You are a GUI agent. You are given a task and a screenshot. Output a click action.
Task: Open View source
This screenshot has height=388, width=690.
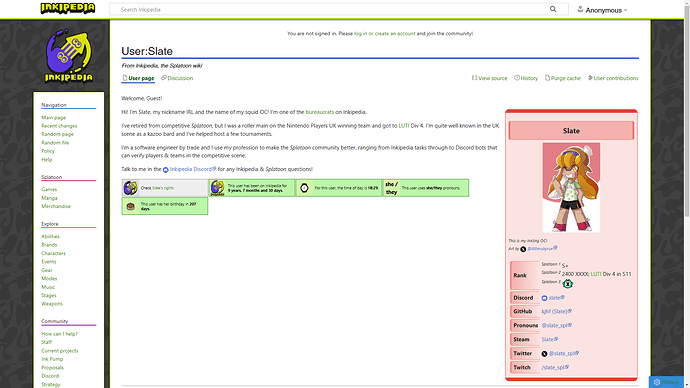click(490, 78)
